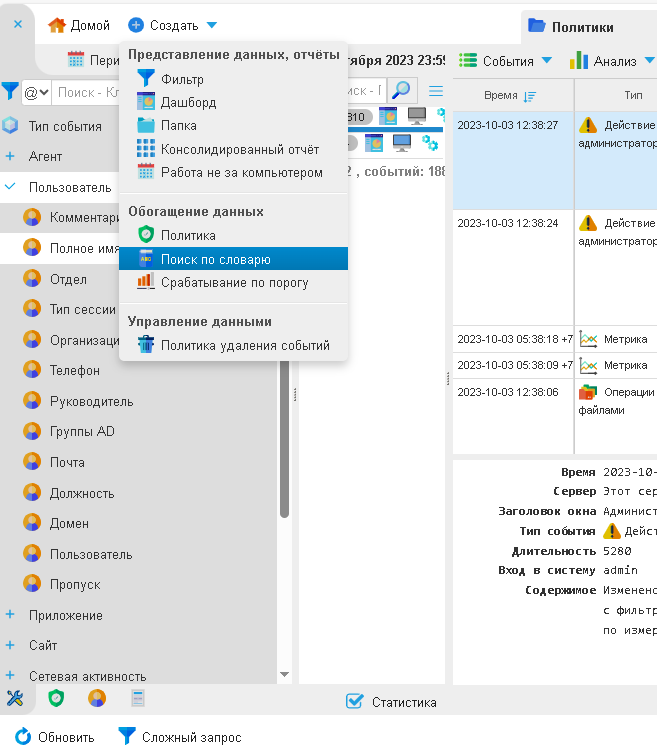Screen dimensions: 657x745
Task: Click the Консолидированный отчёт grid icon
Action: coord(146,149)
